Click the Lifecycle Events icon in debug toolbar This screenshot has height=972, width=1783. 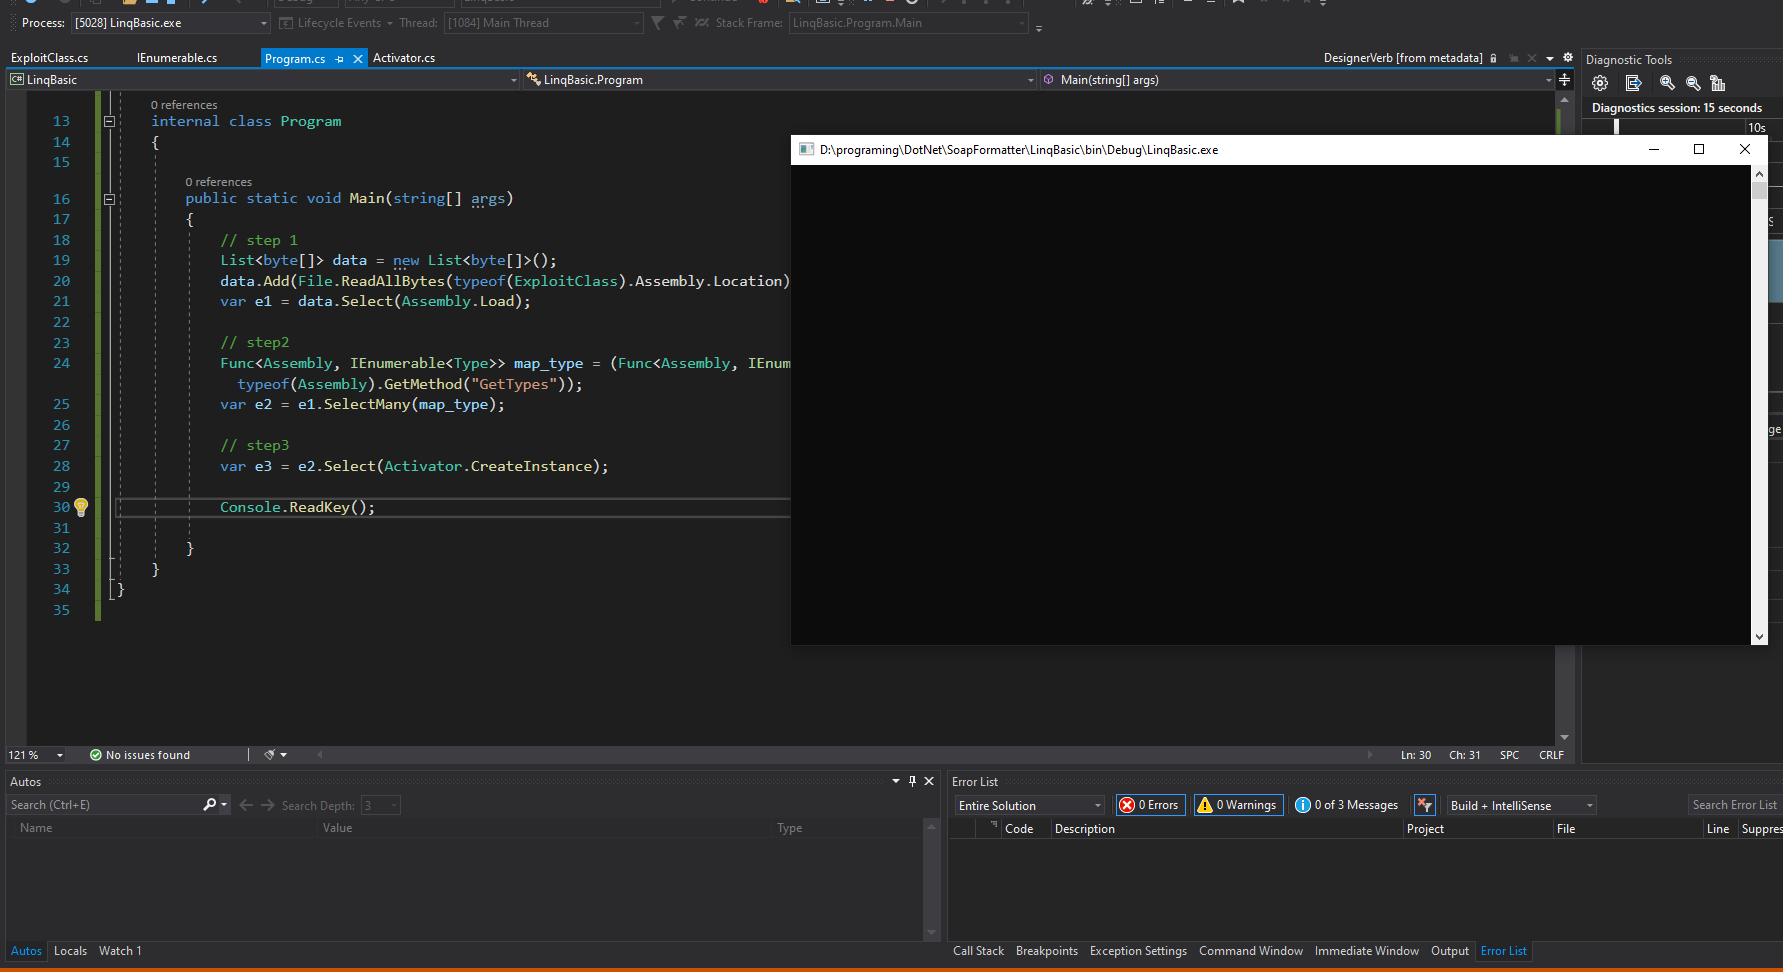[286, 23]
